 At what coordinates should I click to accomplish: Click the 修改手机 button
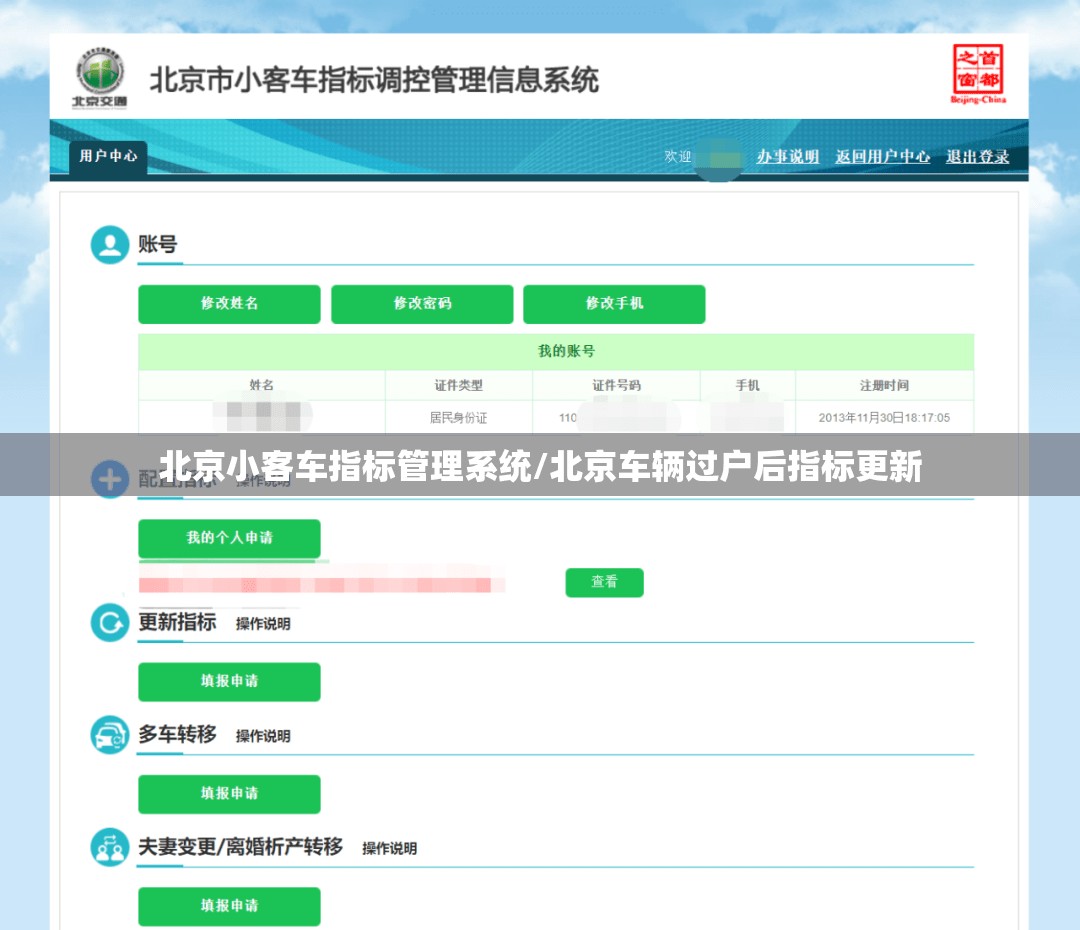(614, 304)
